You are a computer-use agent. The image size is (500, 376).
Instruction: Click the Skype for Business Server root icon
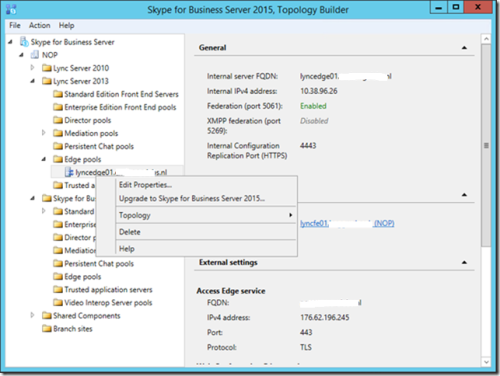pos(24,42)
